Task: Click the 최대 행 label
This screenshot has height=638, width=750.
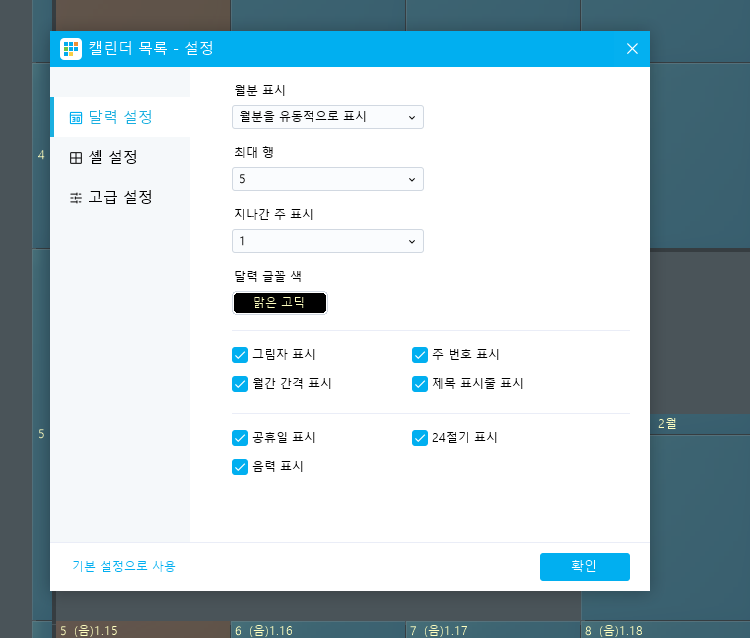Action: [254, 152]
